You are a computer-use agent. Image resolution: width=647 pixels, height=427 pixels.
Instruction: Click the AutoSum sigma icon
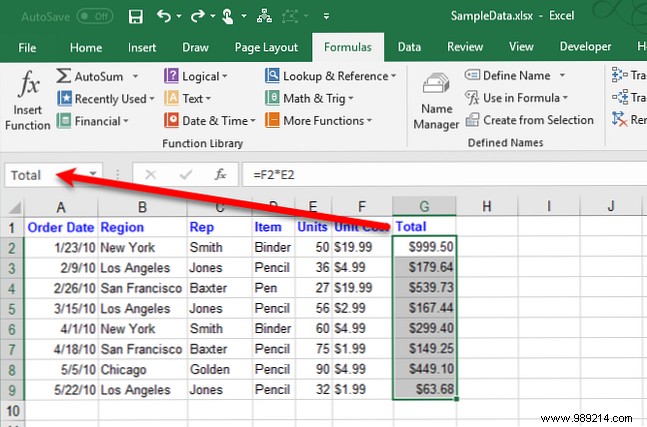pyautogui.click(x=63, y=76)
